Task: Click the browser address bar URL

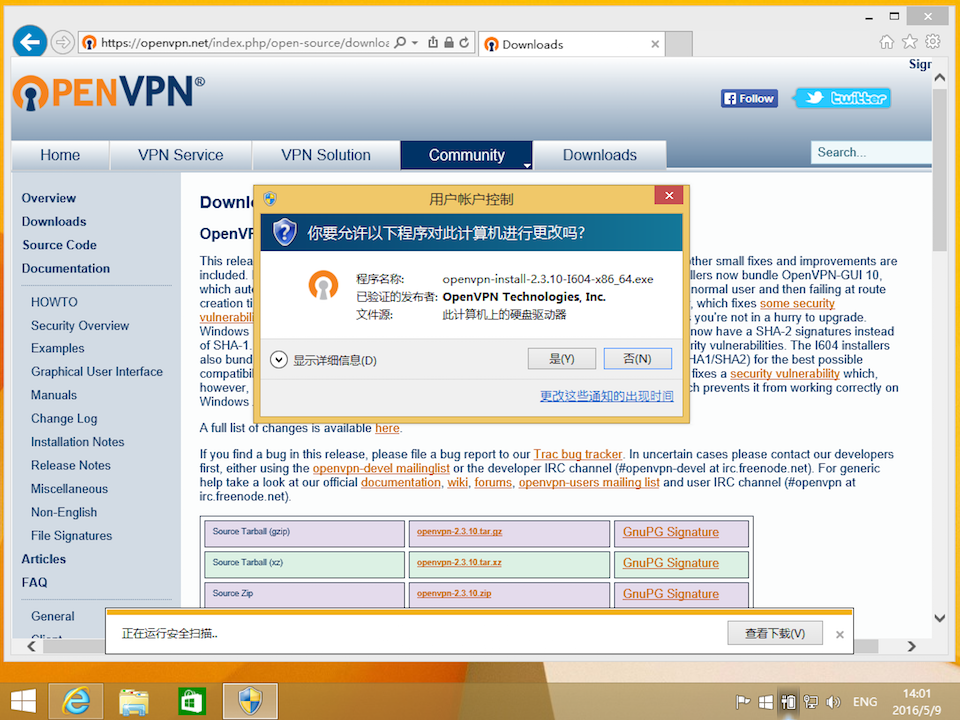Action: click(245, 43)
